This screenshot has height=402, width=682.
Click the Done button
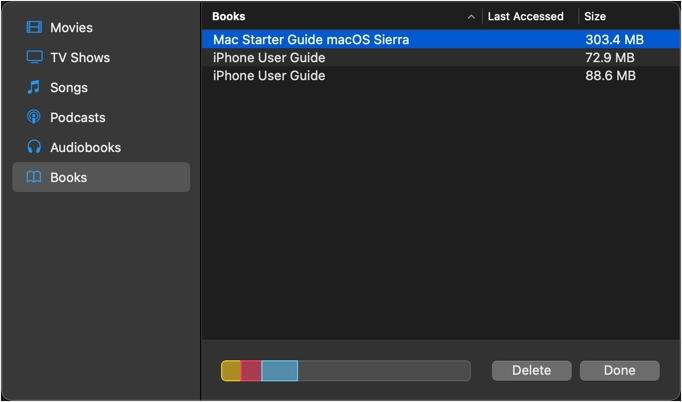pyautogui.click(x=619, y=370)
